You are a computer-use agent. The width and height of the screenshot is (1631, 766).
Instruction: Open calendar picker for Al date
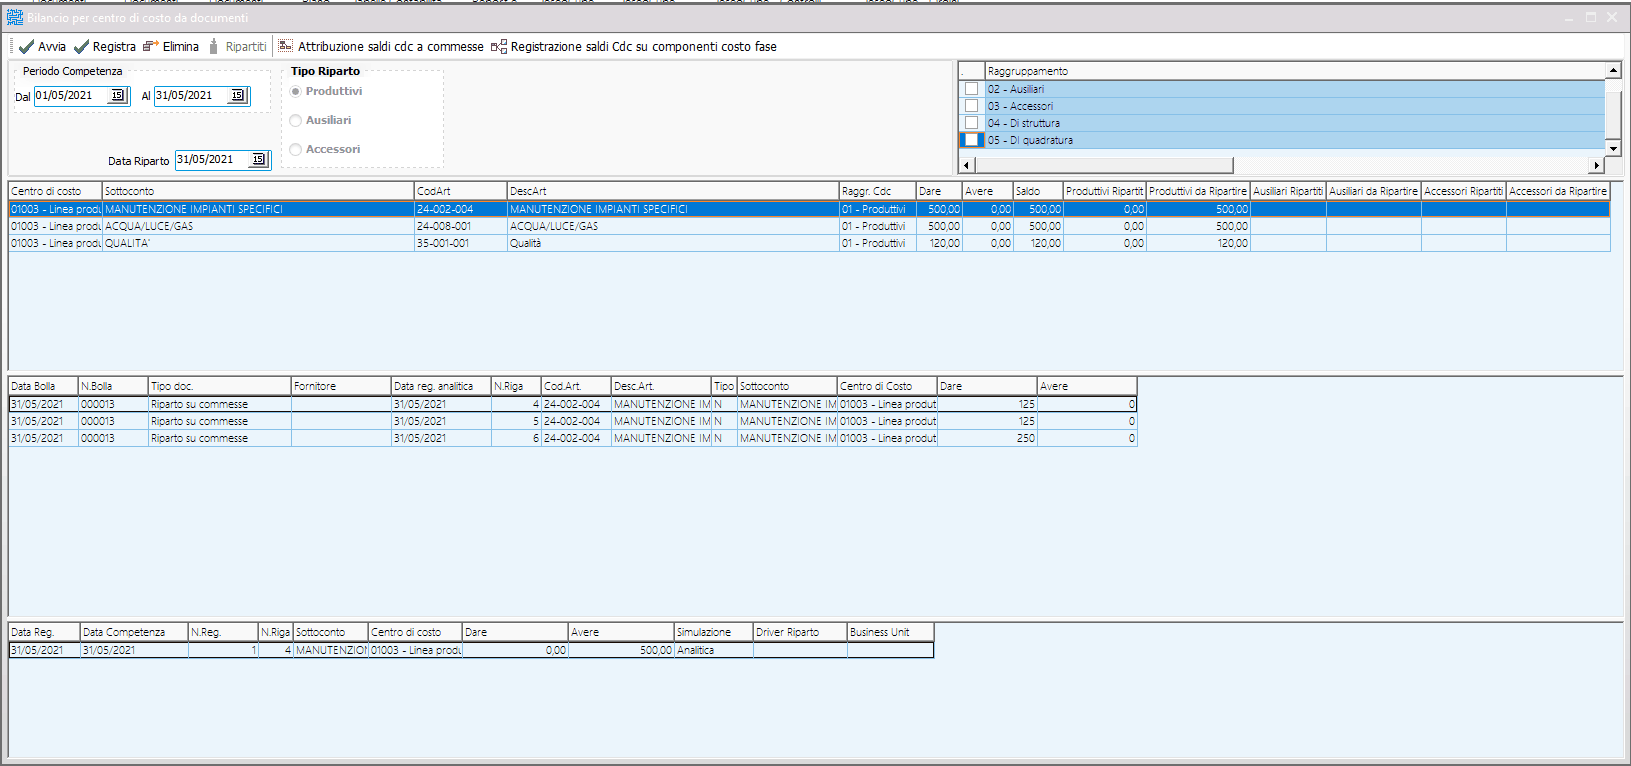tap(237, 96)
